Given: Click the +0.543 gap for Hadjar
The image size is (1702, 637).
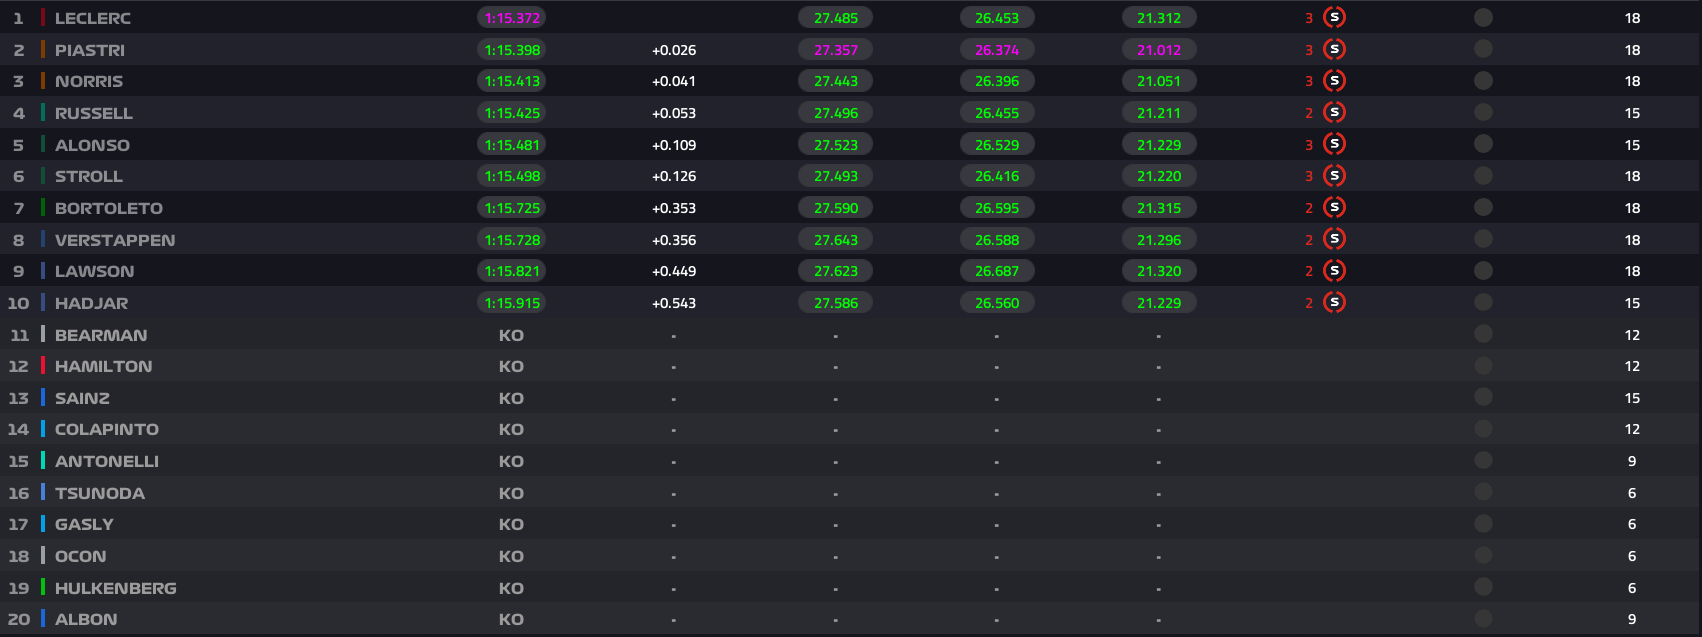Looking at the screenshot, I should click(x=674, y=303).
